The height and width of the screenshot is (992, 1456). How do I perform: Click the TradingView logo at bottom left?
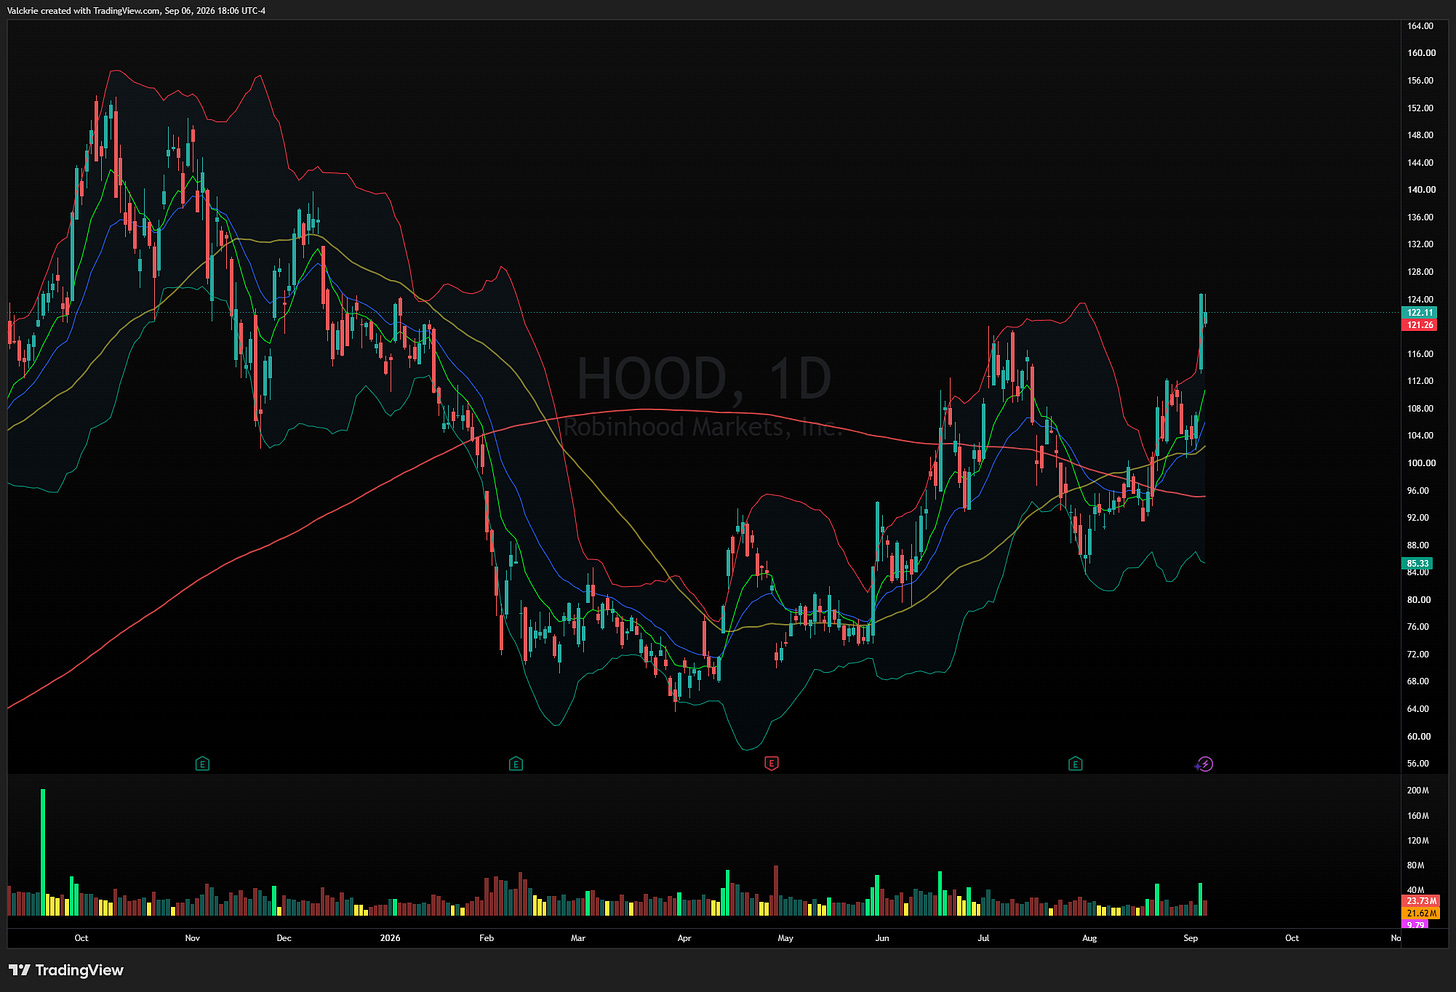(x=66, y=970)
